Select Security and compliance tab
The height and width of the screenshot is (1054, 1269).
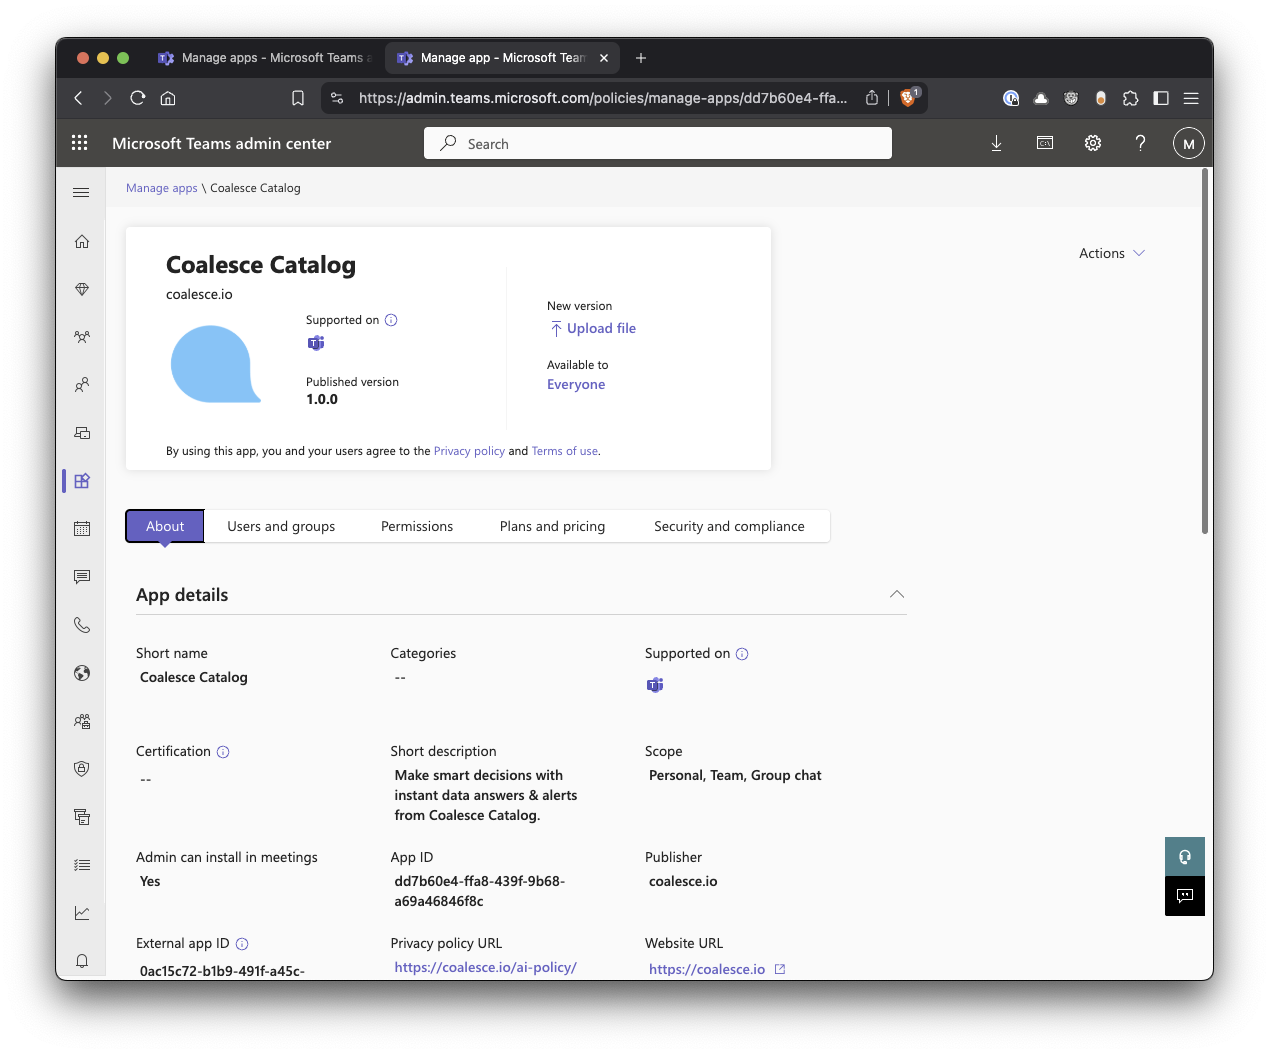[729, 526]
